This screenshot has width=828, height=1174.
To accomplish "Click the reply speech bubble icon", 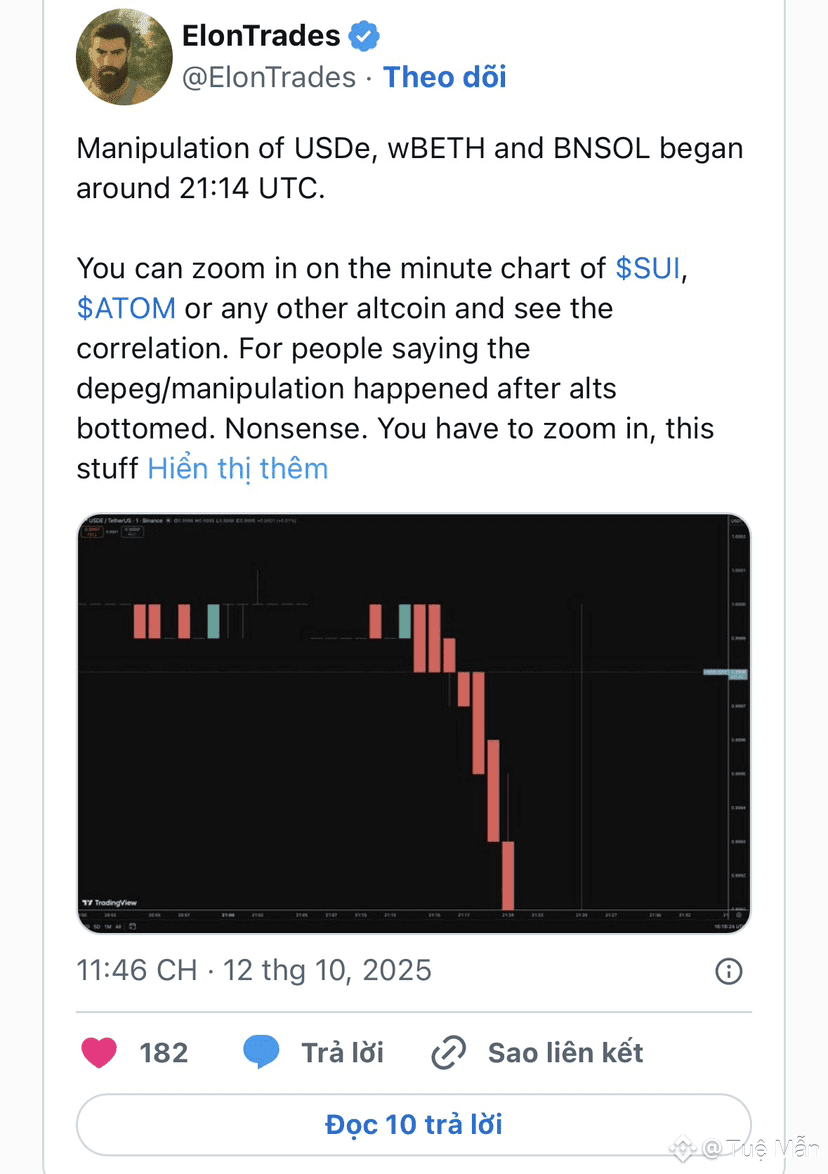I will tap(261, 1052).
